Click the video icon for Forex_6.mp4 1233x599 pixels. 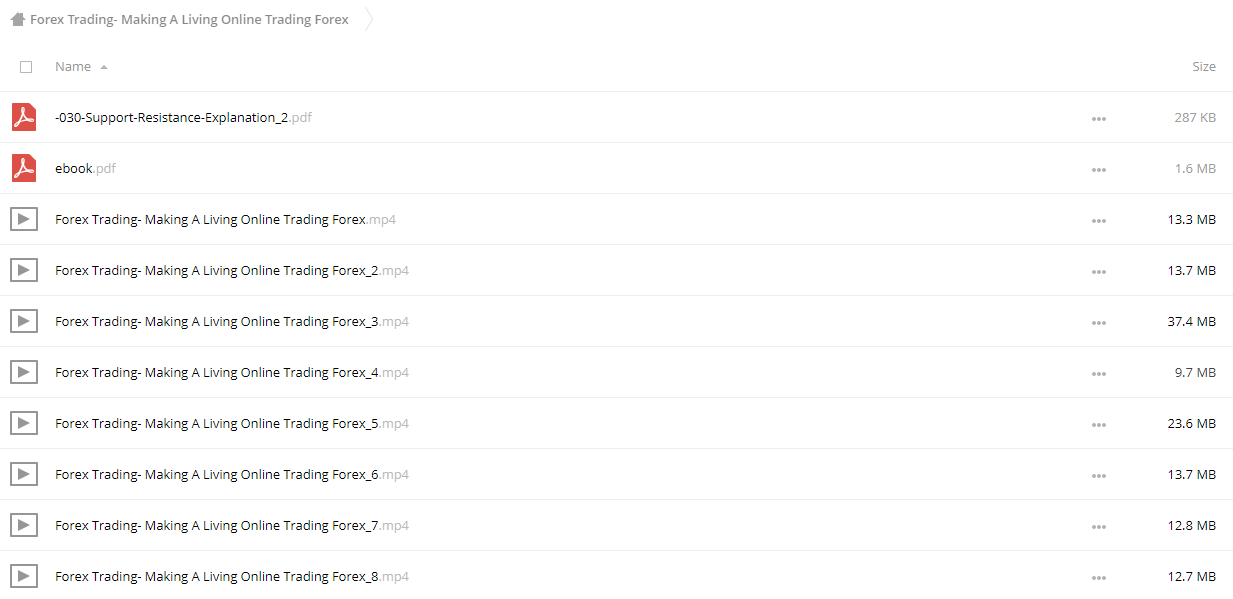(x=24, y=474)
